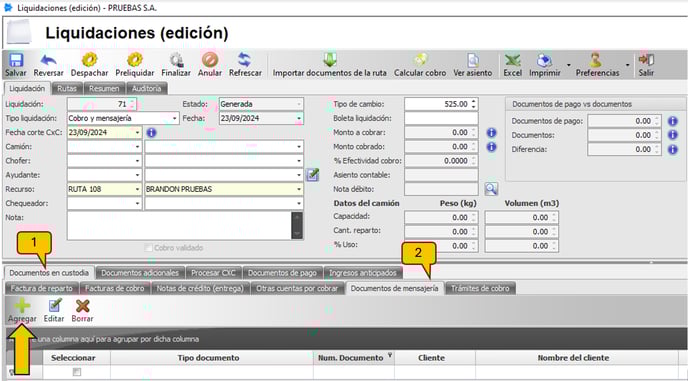688x381 pixels.
Task: Click the Despachar gear icon
Action: pos(89,60)
